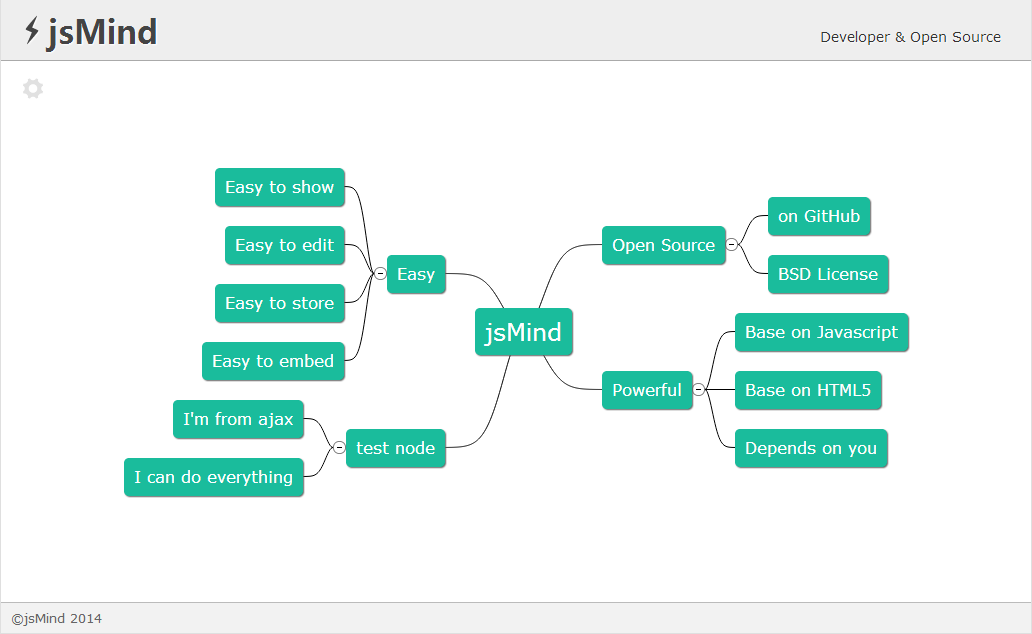Select the Easy to embed node
The height and width of the screenshot is (634, 1032).
273,361
